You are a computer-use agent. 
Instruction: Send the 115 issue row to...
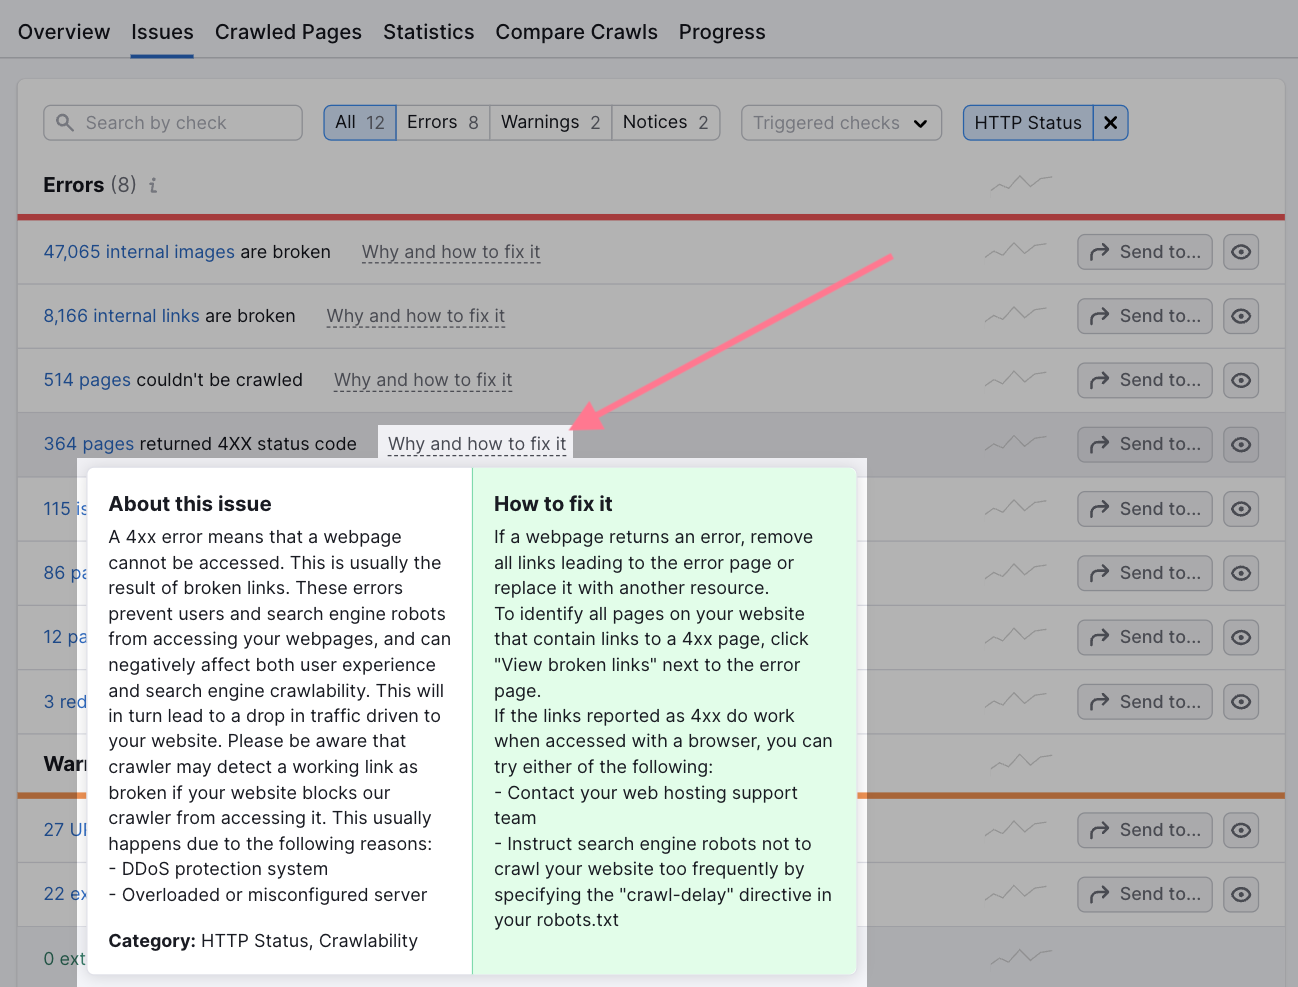coord(1145,509)
